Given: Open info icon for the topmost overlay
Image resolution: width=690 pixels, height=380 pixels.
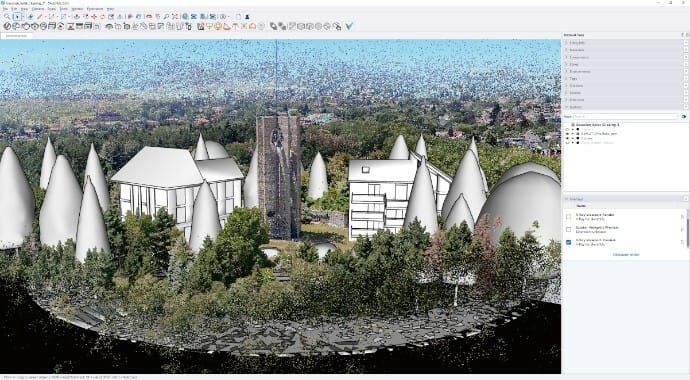Looking at the screenshot, I should click(x=683, y=217).
